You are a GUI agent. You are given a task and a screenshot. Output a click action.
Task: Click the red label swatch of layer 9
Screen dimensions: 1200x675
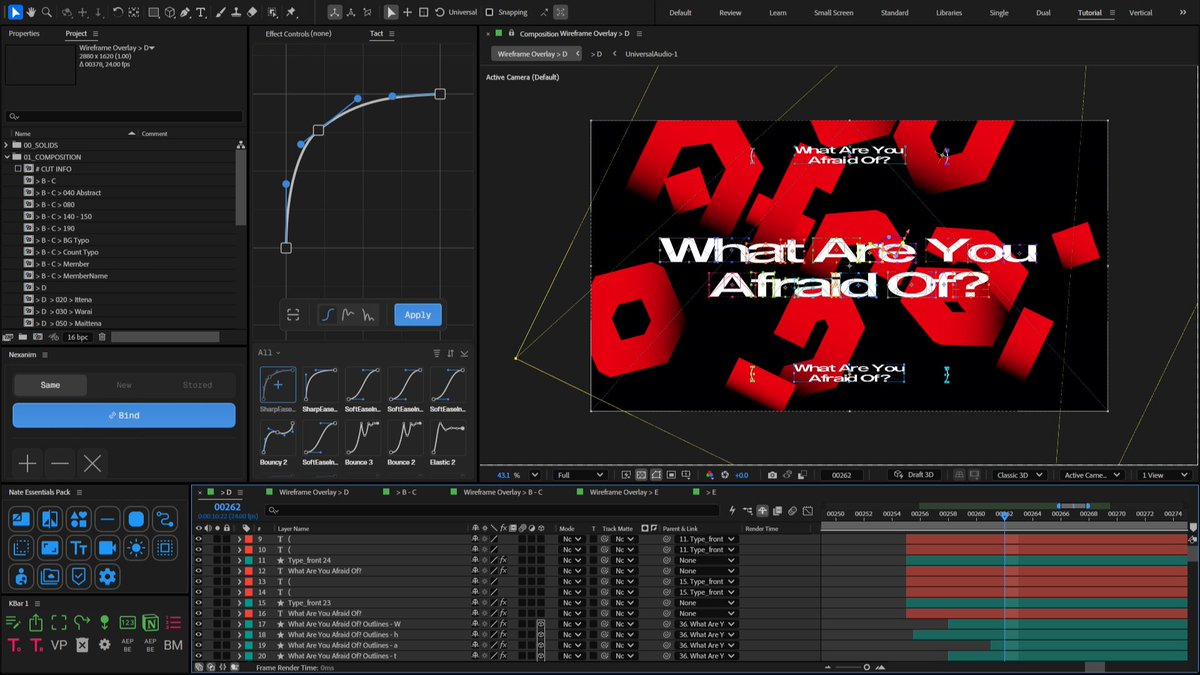click(248, 539)
